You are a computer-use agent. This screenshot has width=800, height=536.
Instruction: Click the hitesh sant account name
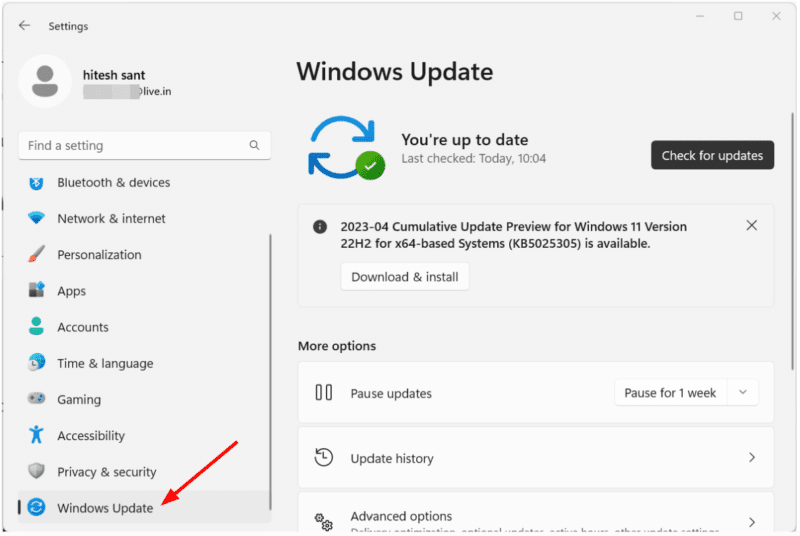(x=114, y=75)
